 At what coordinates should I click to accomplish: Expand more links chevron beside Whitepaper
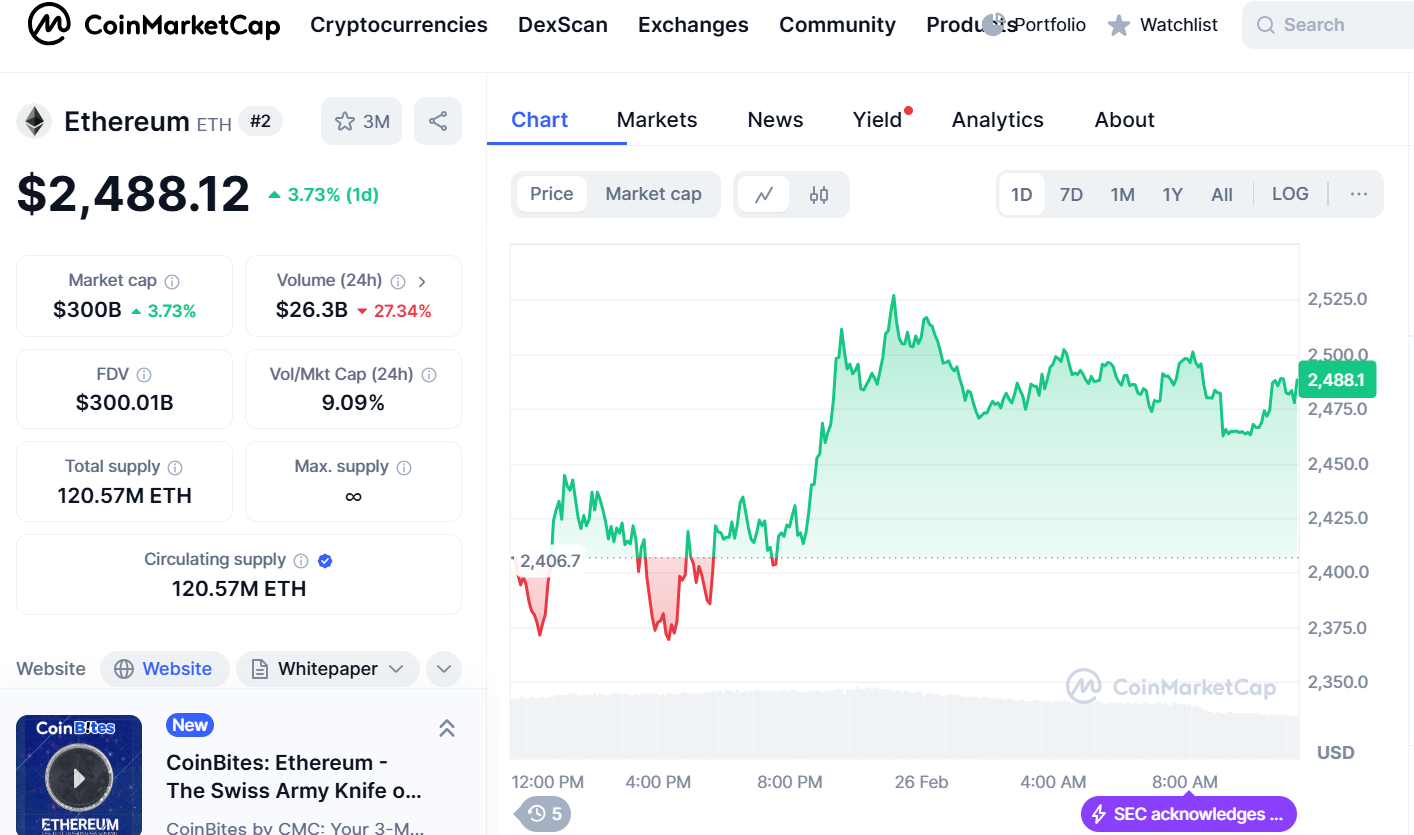click(x=444, y=669)
